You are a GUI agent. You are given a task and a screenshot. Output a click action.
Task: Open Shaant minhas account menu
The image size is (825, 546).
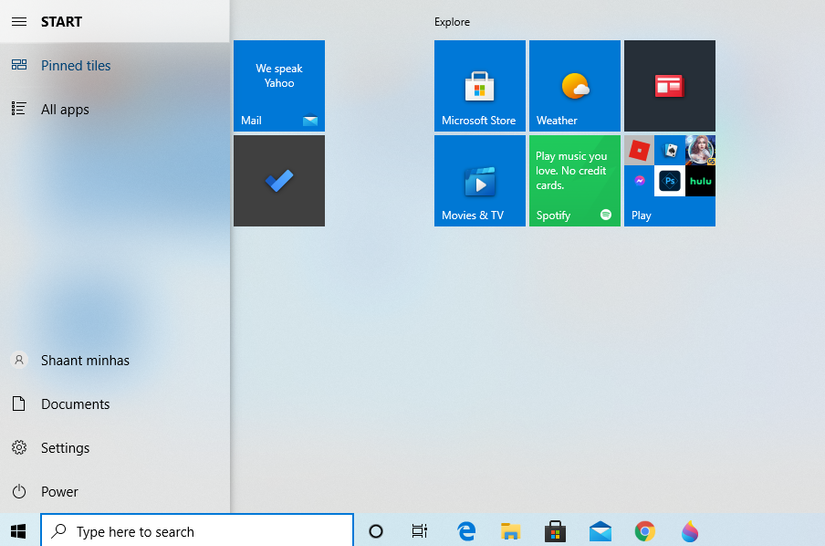pyautogui.click(x=115, y=360)
